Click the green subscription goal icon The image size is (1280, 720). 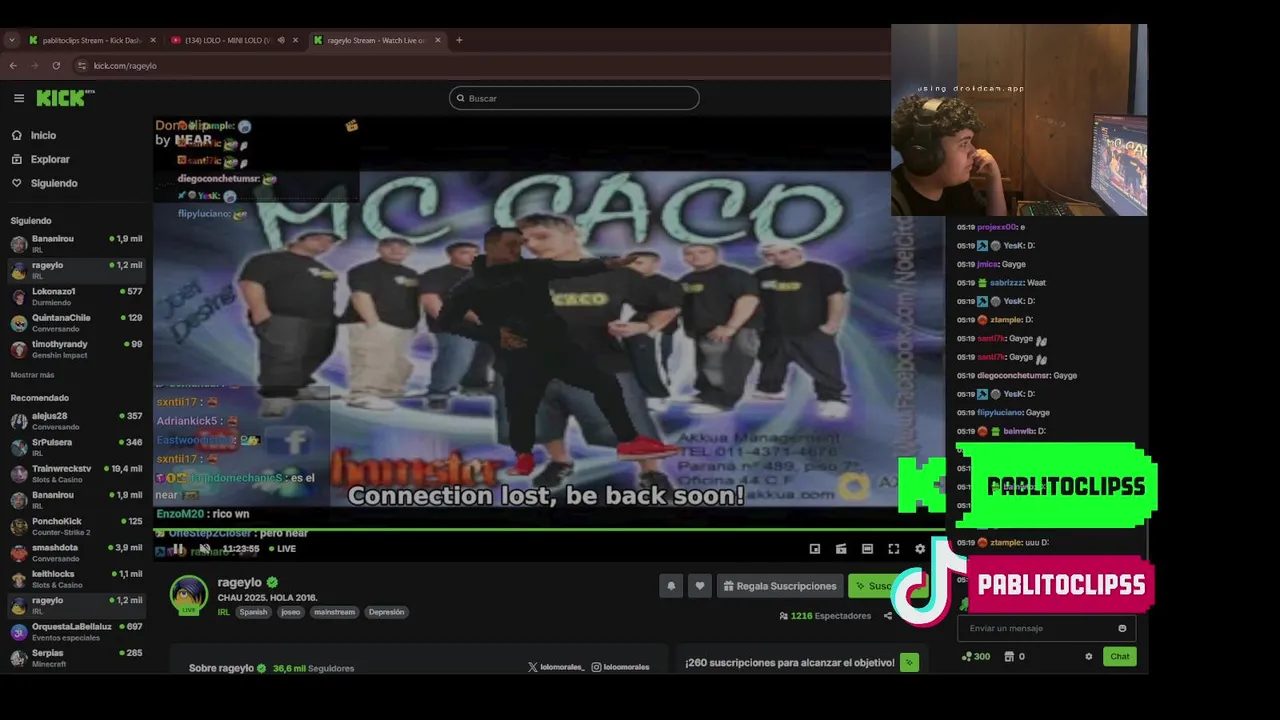909,662
